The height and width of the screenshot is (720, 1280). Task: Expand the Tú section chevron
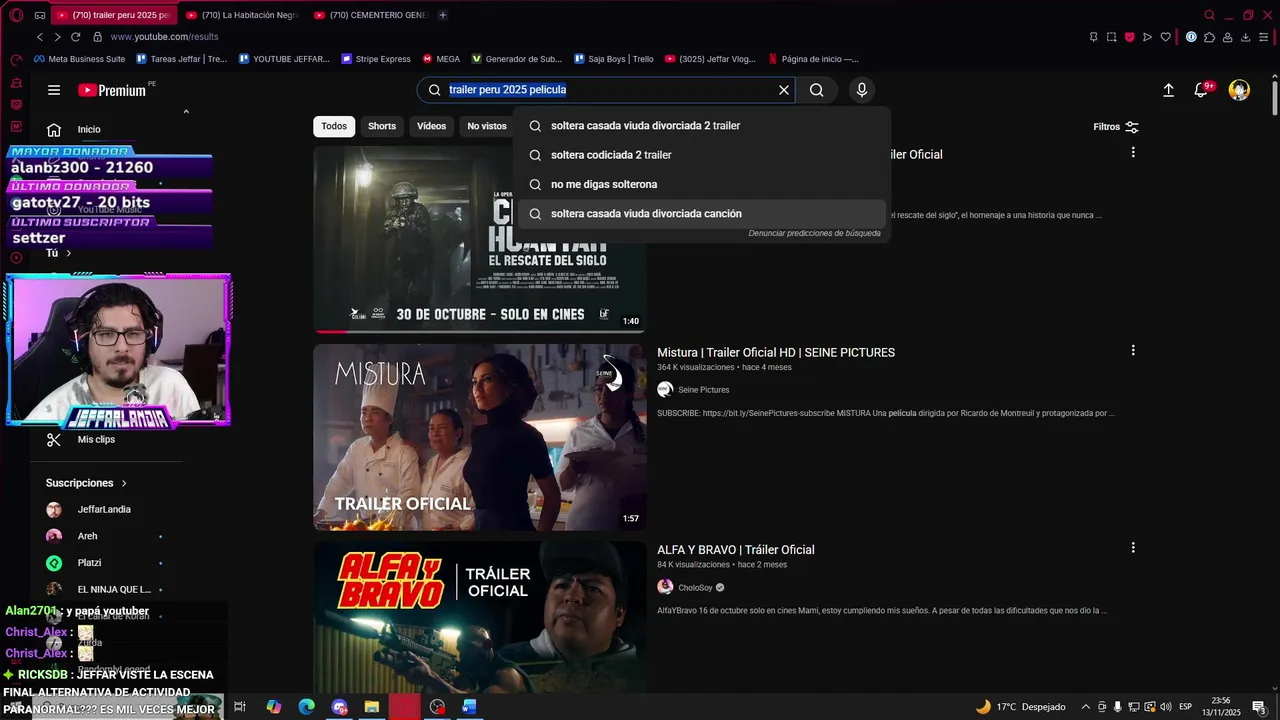[x=68, y=253]
